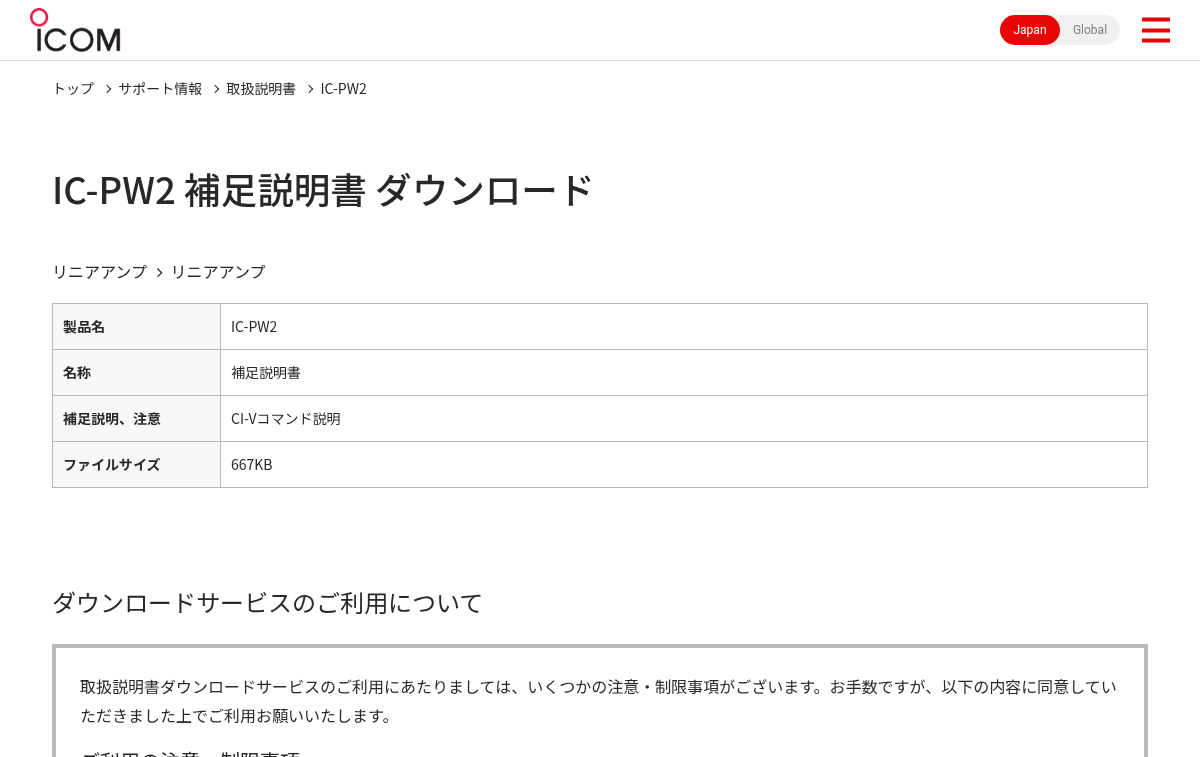Select the ファイルサイズ header cell
This screenshot has height=757, width=1200.
(x=136, y=465)
